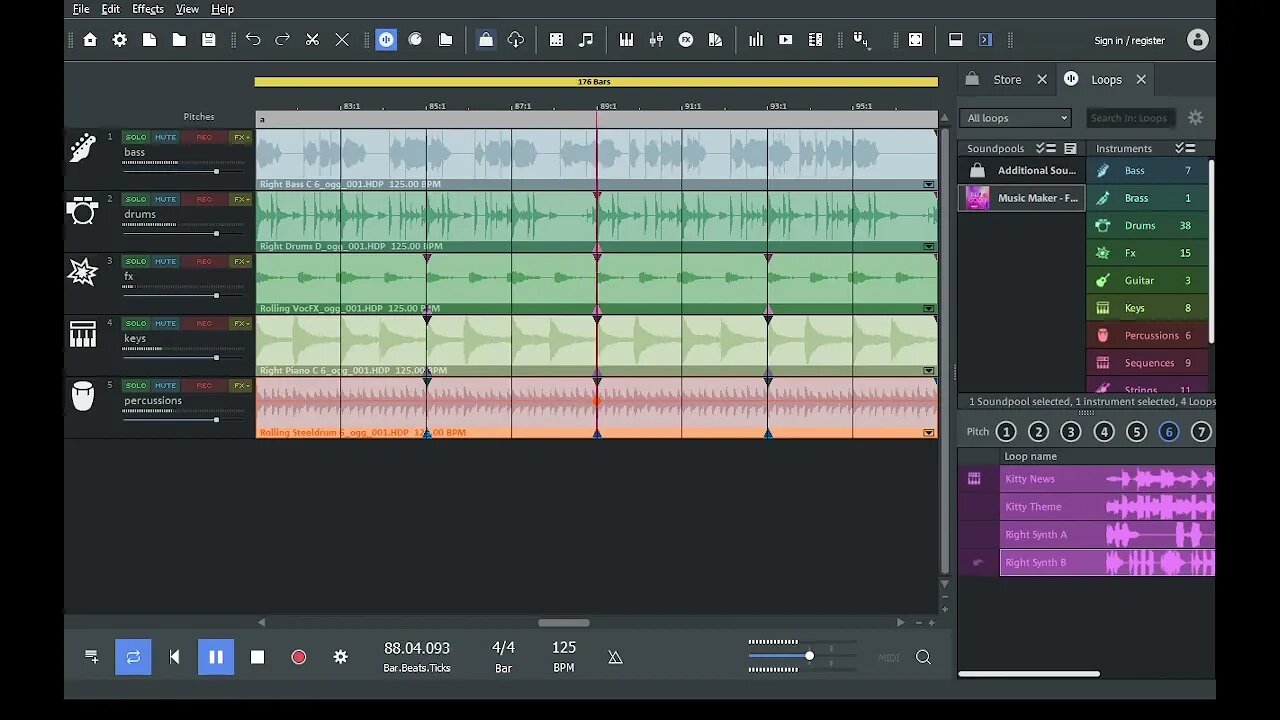Click the film strip icon next to the music note

(556, 40)
